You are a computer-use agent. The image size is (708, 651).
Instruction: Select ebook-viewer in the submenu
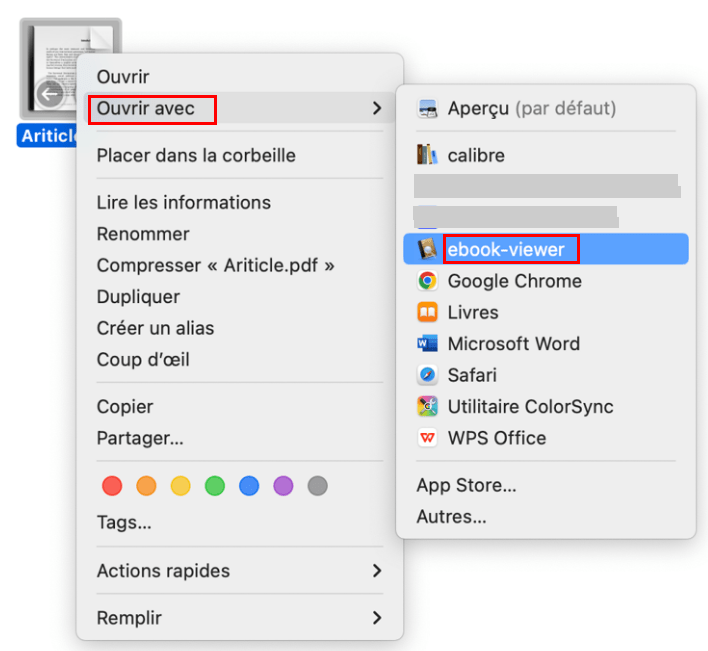pos(546,249)
